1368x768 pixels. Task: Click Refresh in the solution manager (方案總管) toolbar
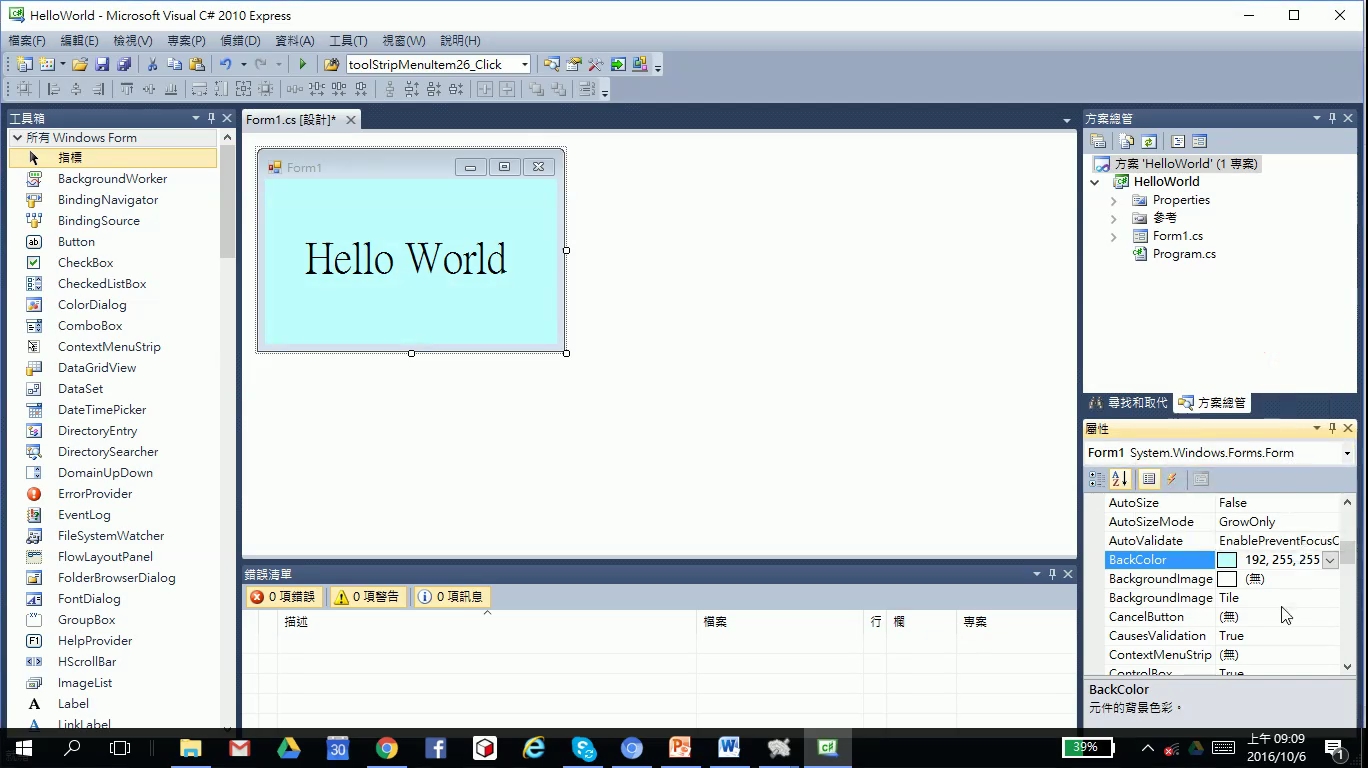(x=1149, y=141)
